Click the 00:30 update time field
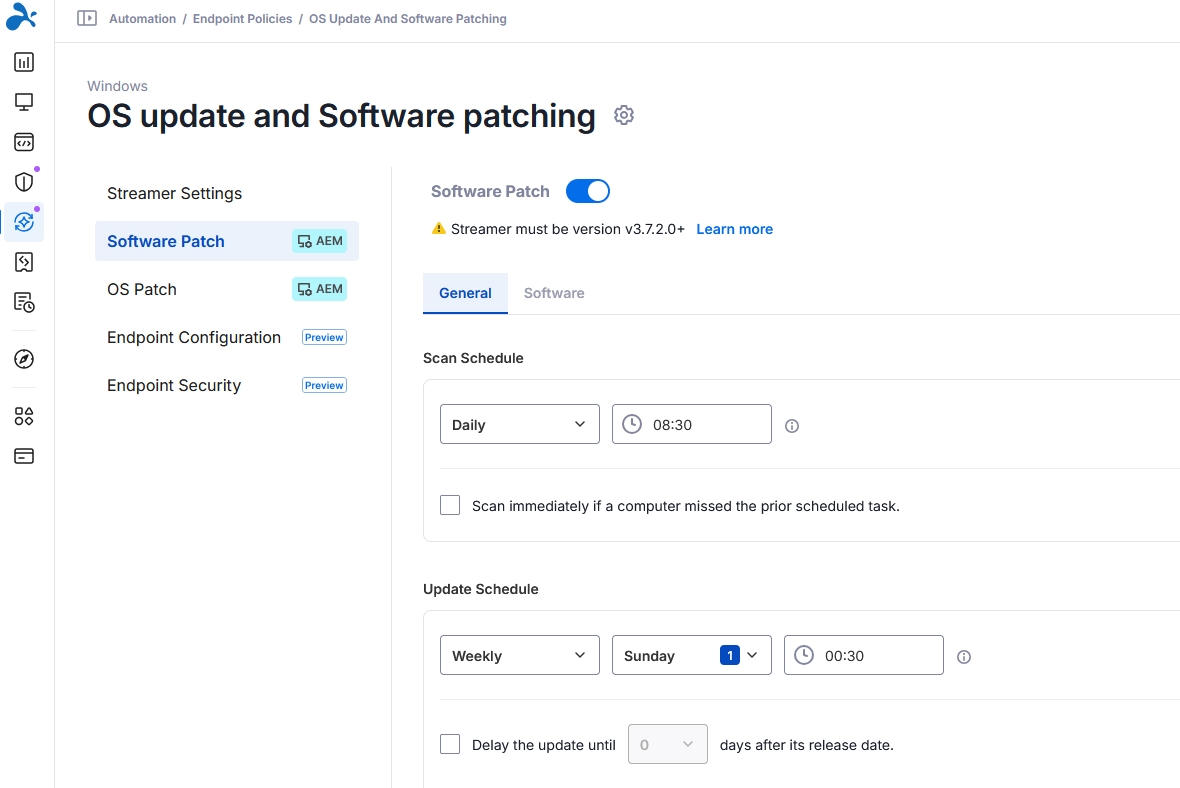Image resolution: width=1180 pixels, height=788 pixels. pos(864,655)
